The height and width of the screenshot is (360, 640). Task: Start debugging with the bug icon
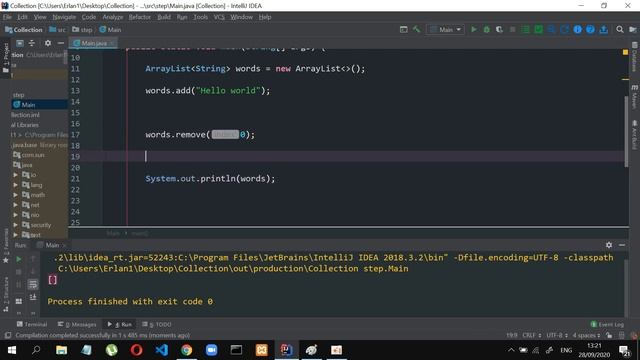487,29
